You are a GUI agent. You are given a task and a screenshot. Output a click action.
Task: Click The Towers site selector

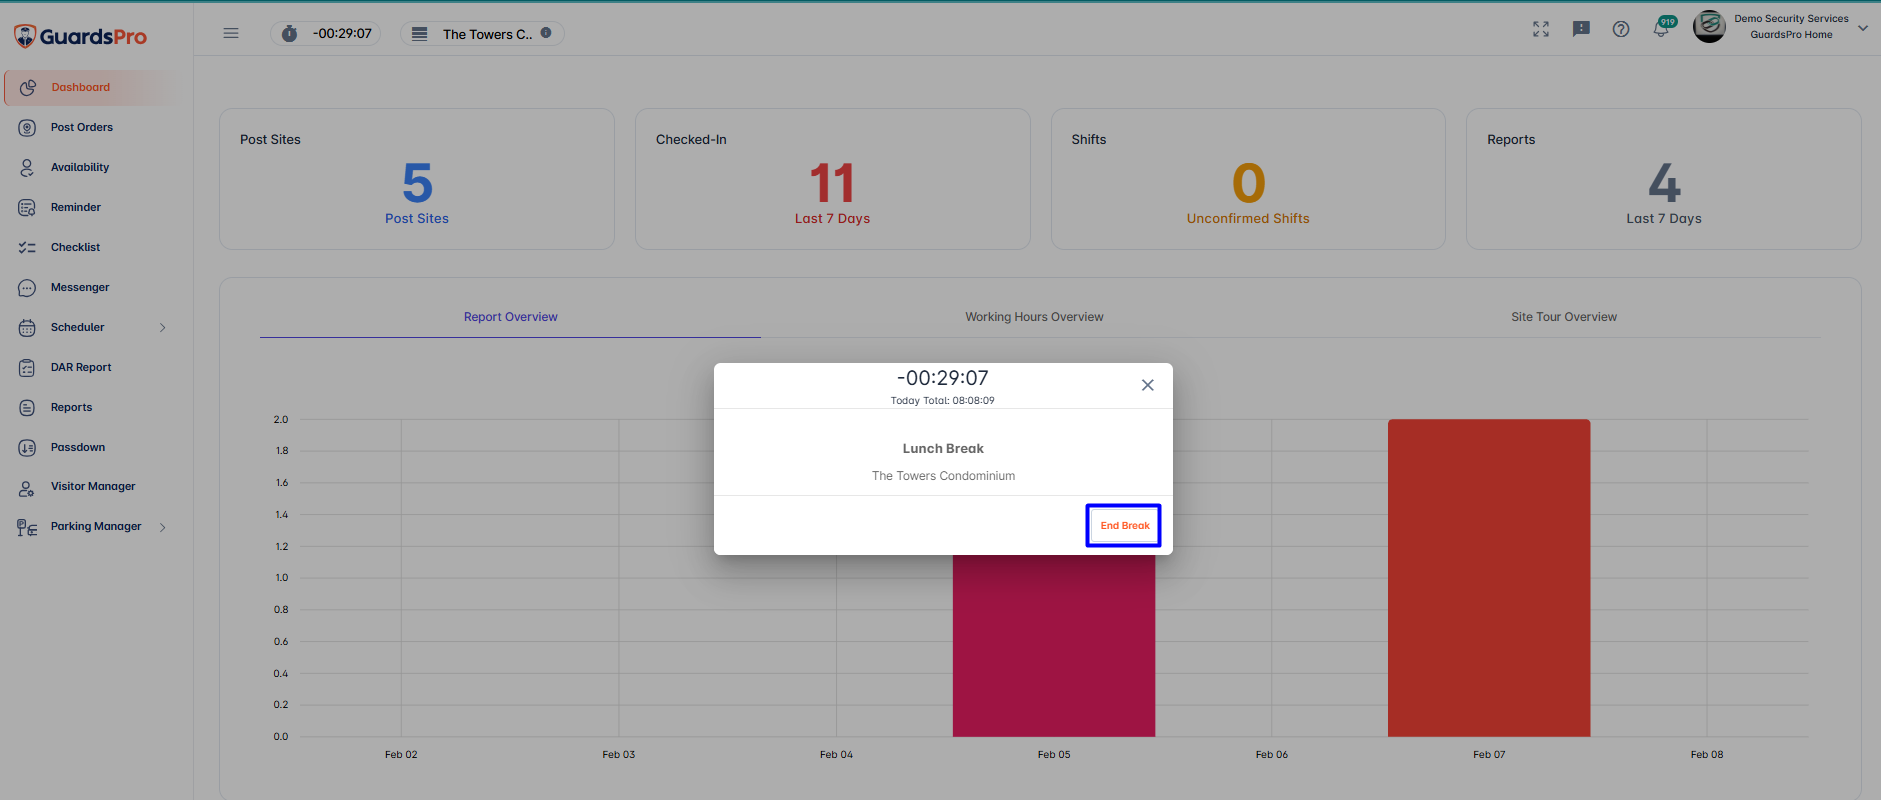[x=482, y=34]
